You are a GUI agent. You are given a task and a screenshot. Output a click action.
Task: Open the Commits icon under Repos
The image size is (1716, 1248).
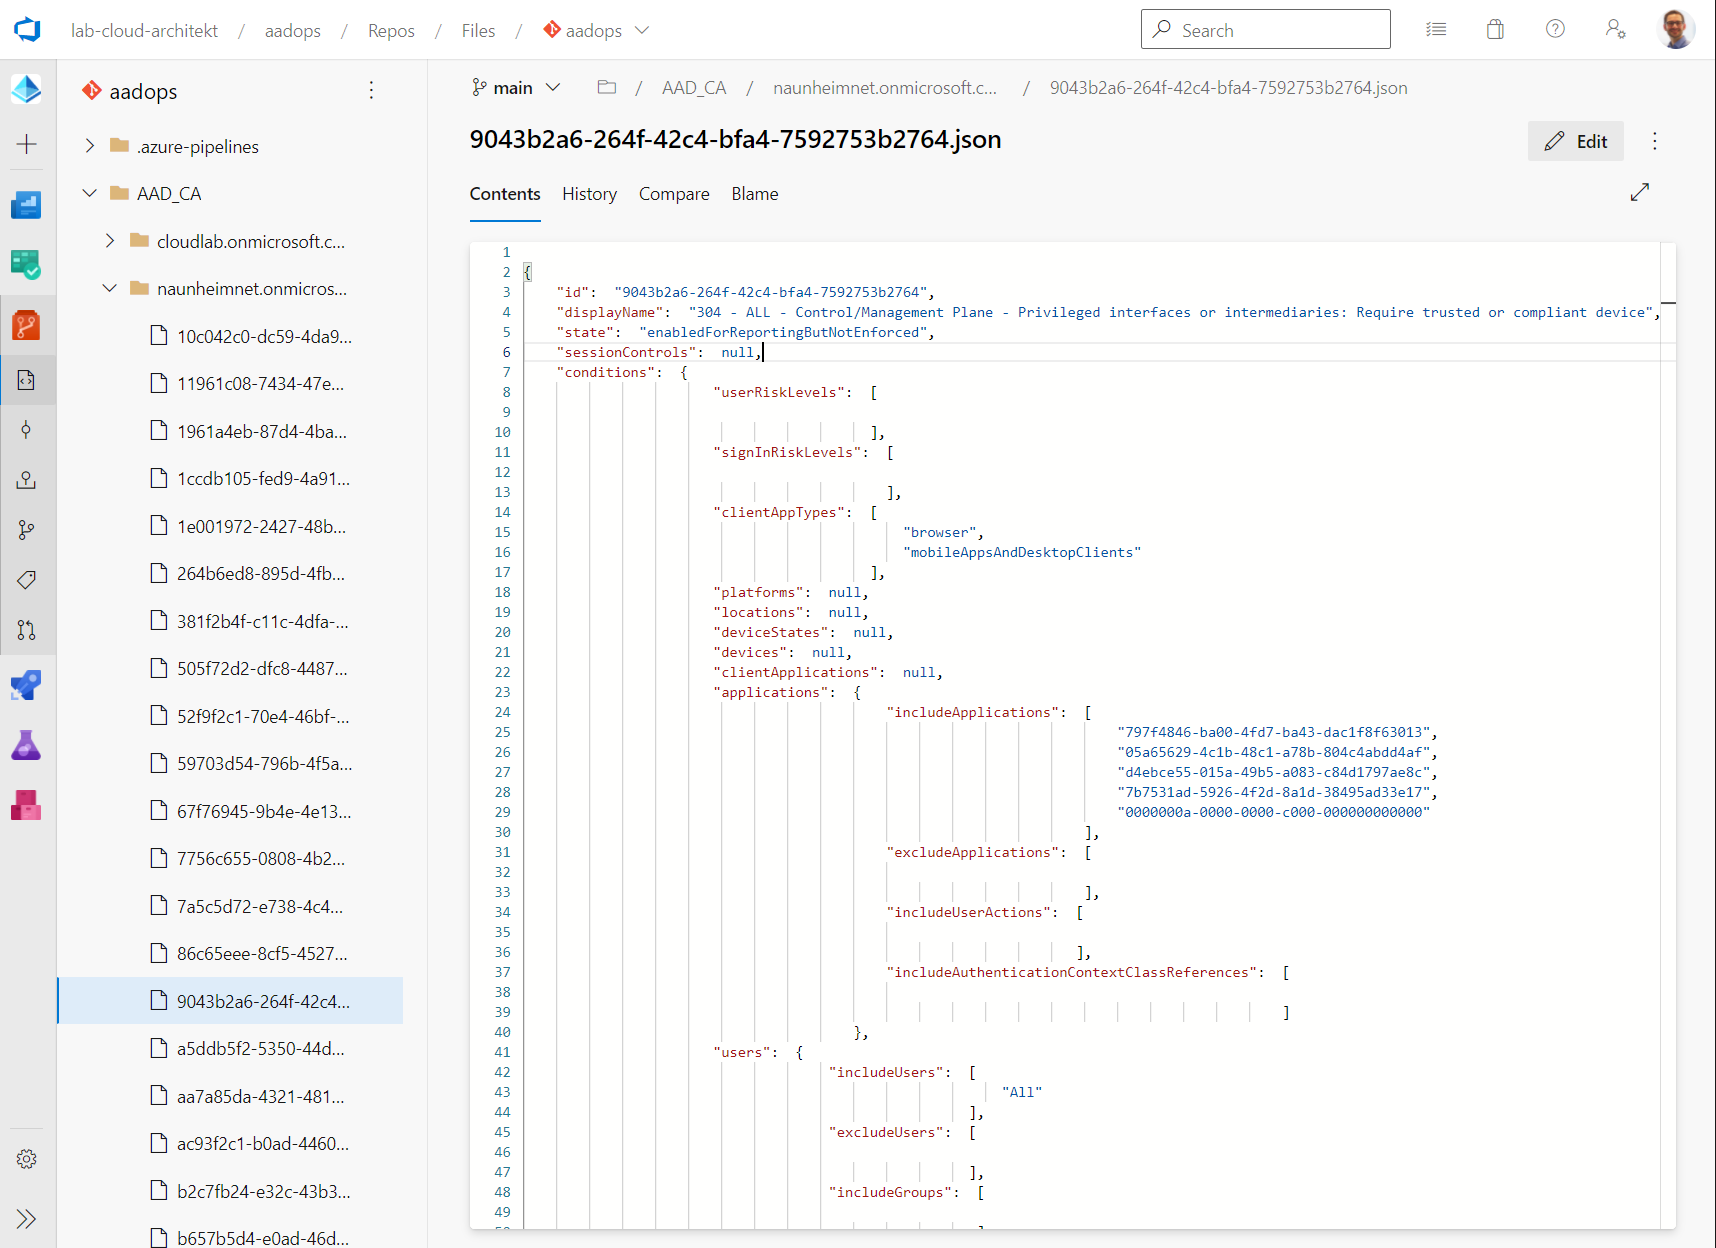[x=27, y=430]
